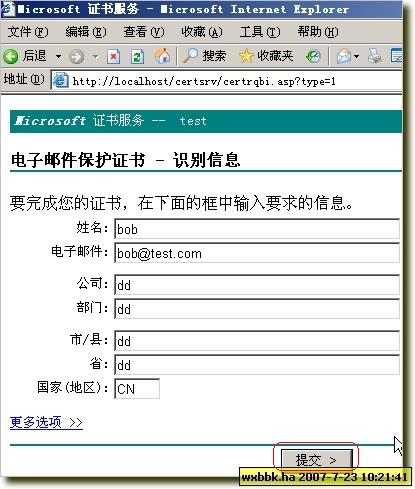Open the Back history dropdown arrow
The width and height of the screenshot is (415, 489).
pos(58,56)
